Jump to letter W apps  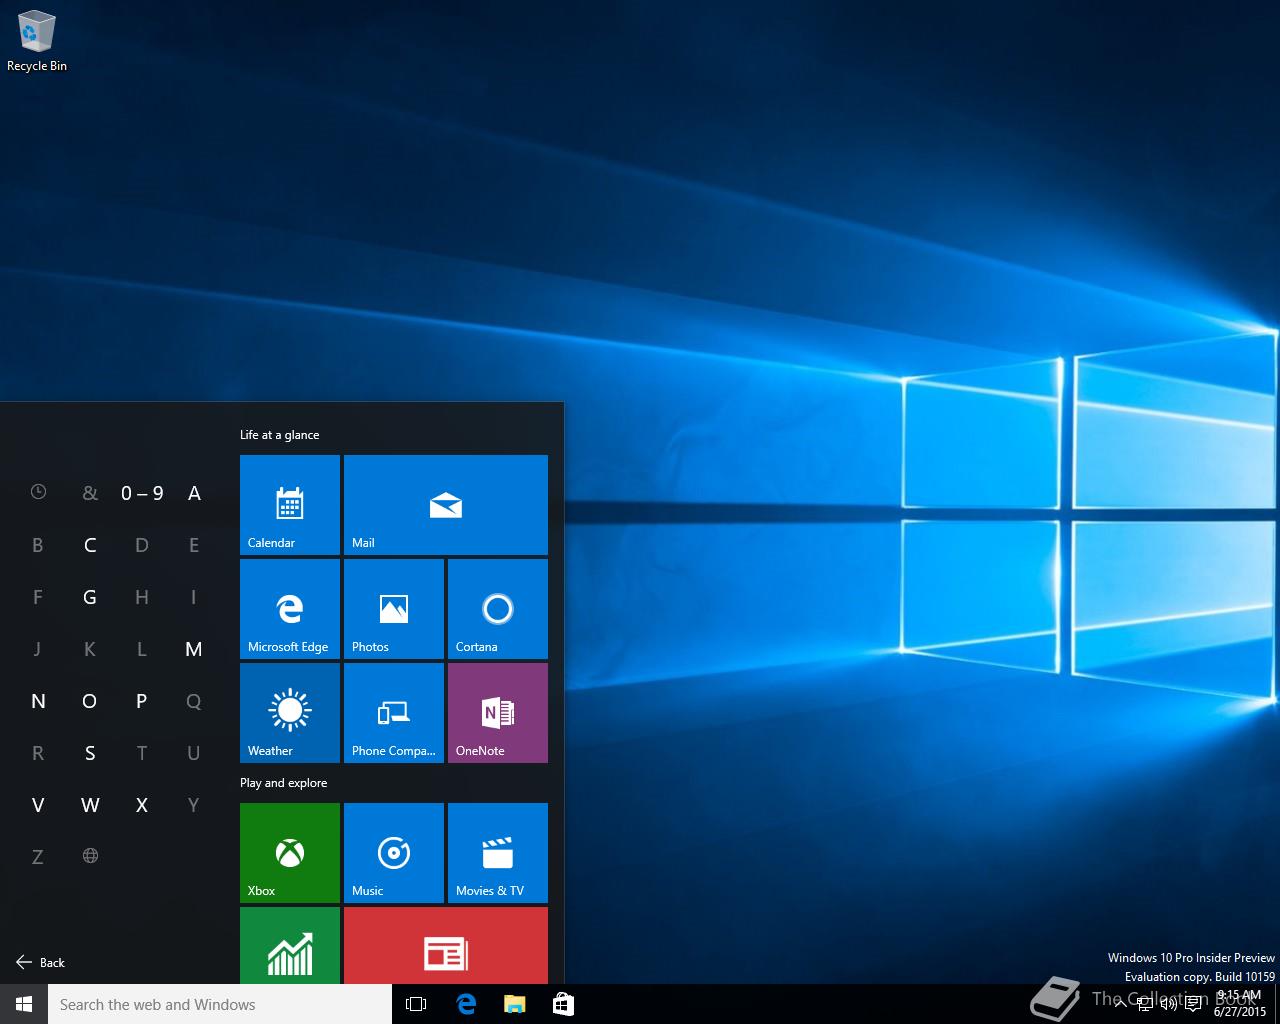click(x=90, y=804)
